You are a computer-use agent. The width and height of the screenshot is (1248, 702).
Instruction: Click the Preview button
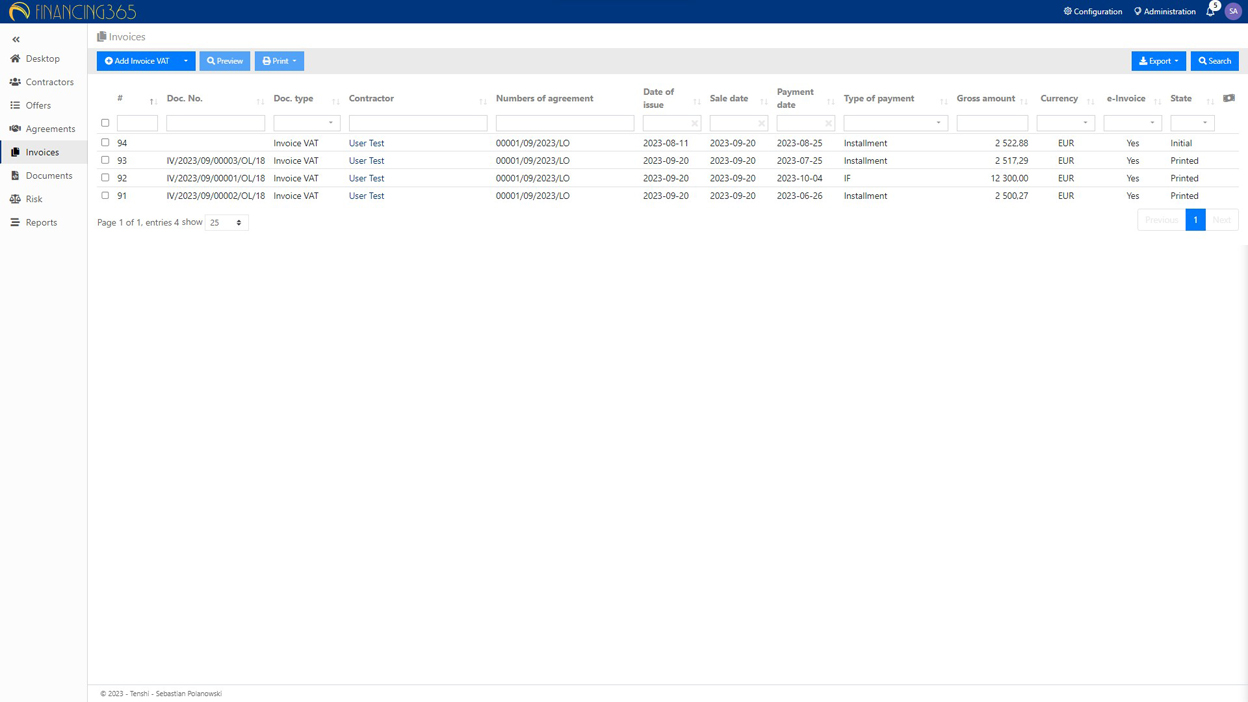(x=225, y=61)
